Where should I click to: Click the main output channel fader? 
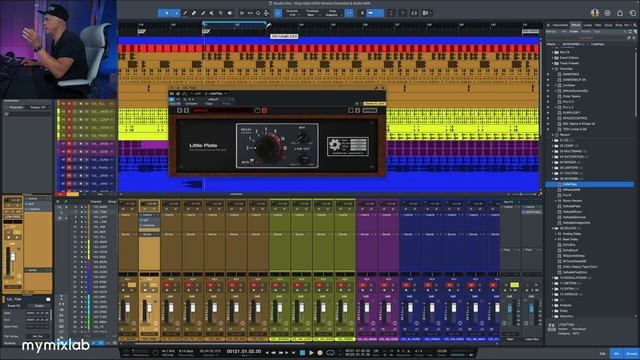(509, 309)
